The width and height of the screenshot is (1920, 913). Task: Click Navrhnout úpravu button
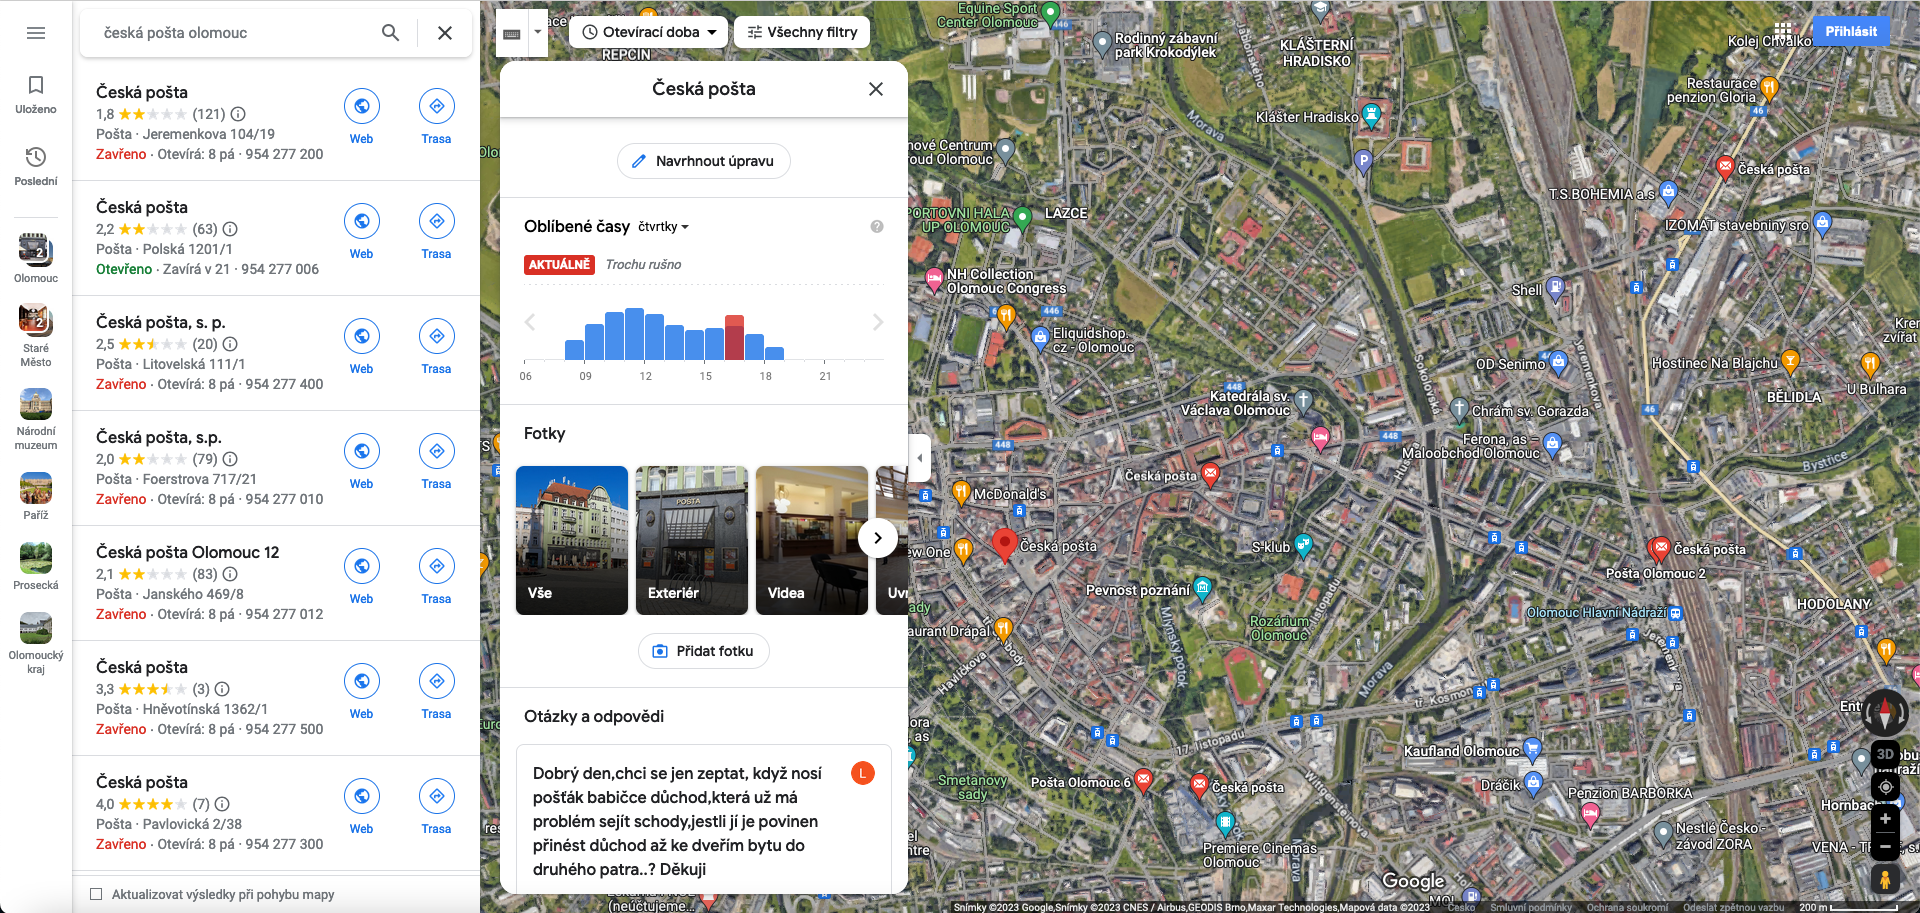tap(703, 161)
